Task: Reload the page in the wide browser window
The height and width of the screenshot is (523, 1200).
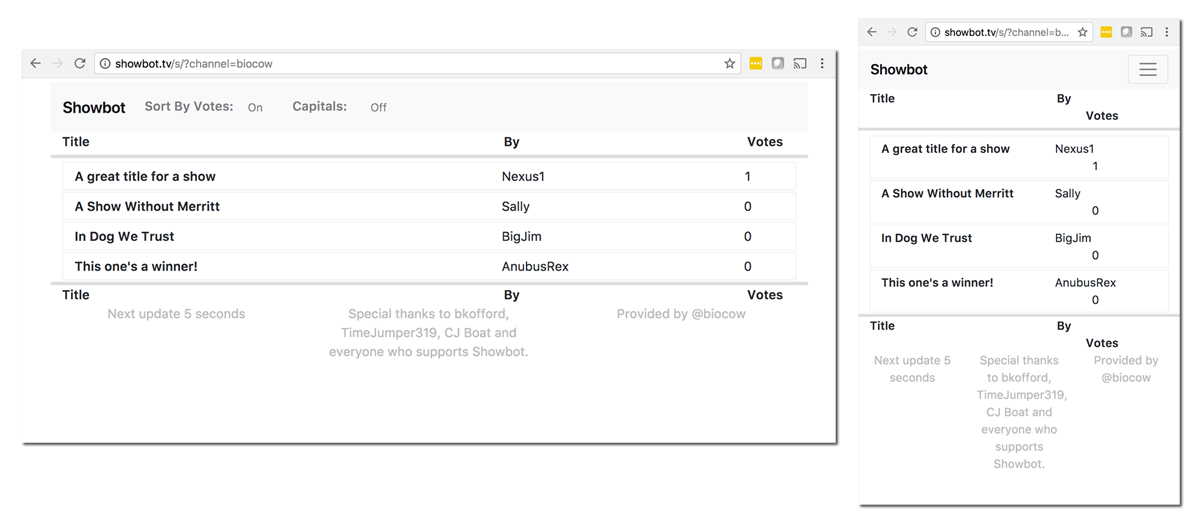Action: (80, 63)
